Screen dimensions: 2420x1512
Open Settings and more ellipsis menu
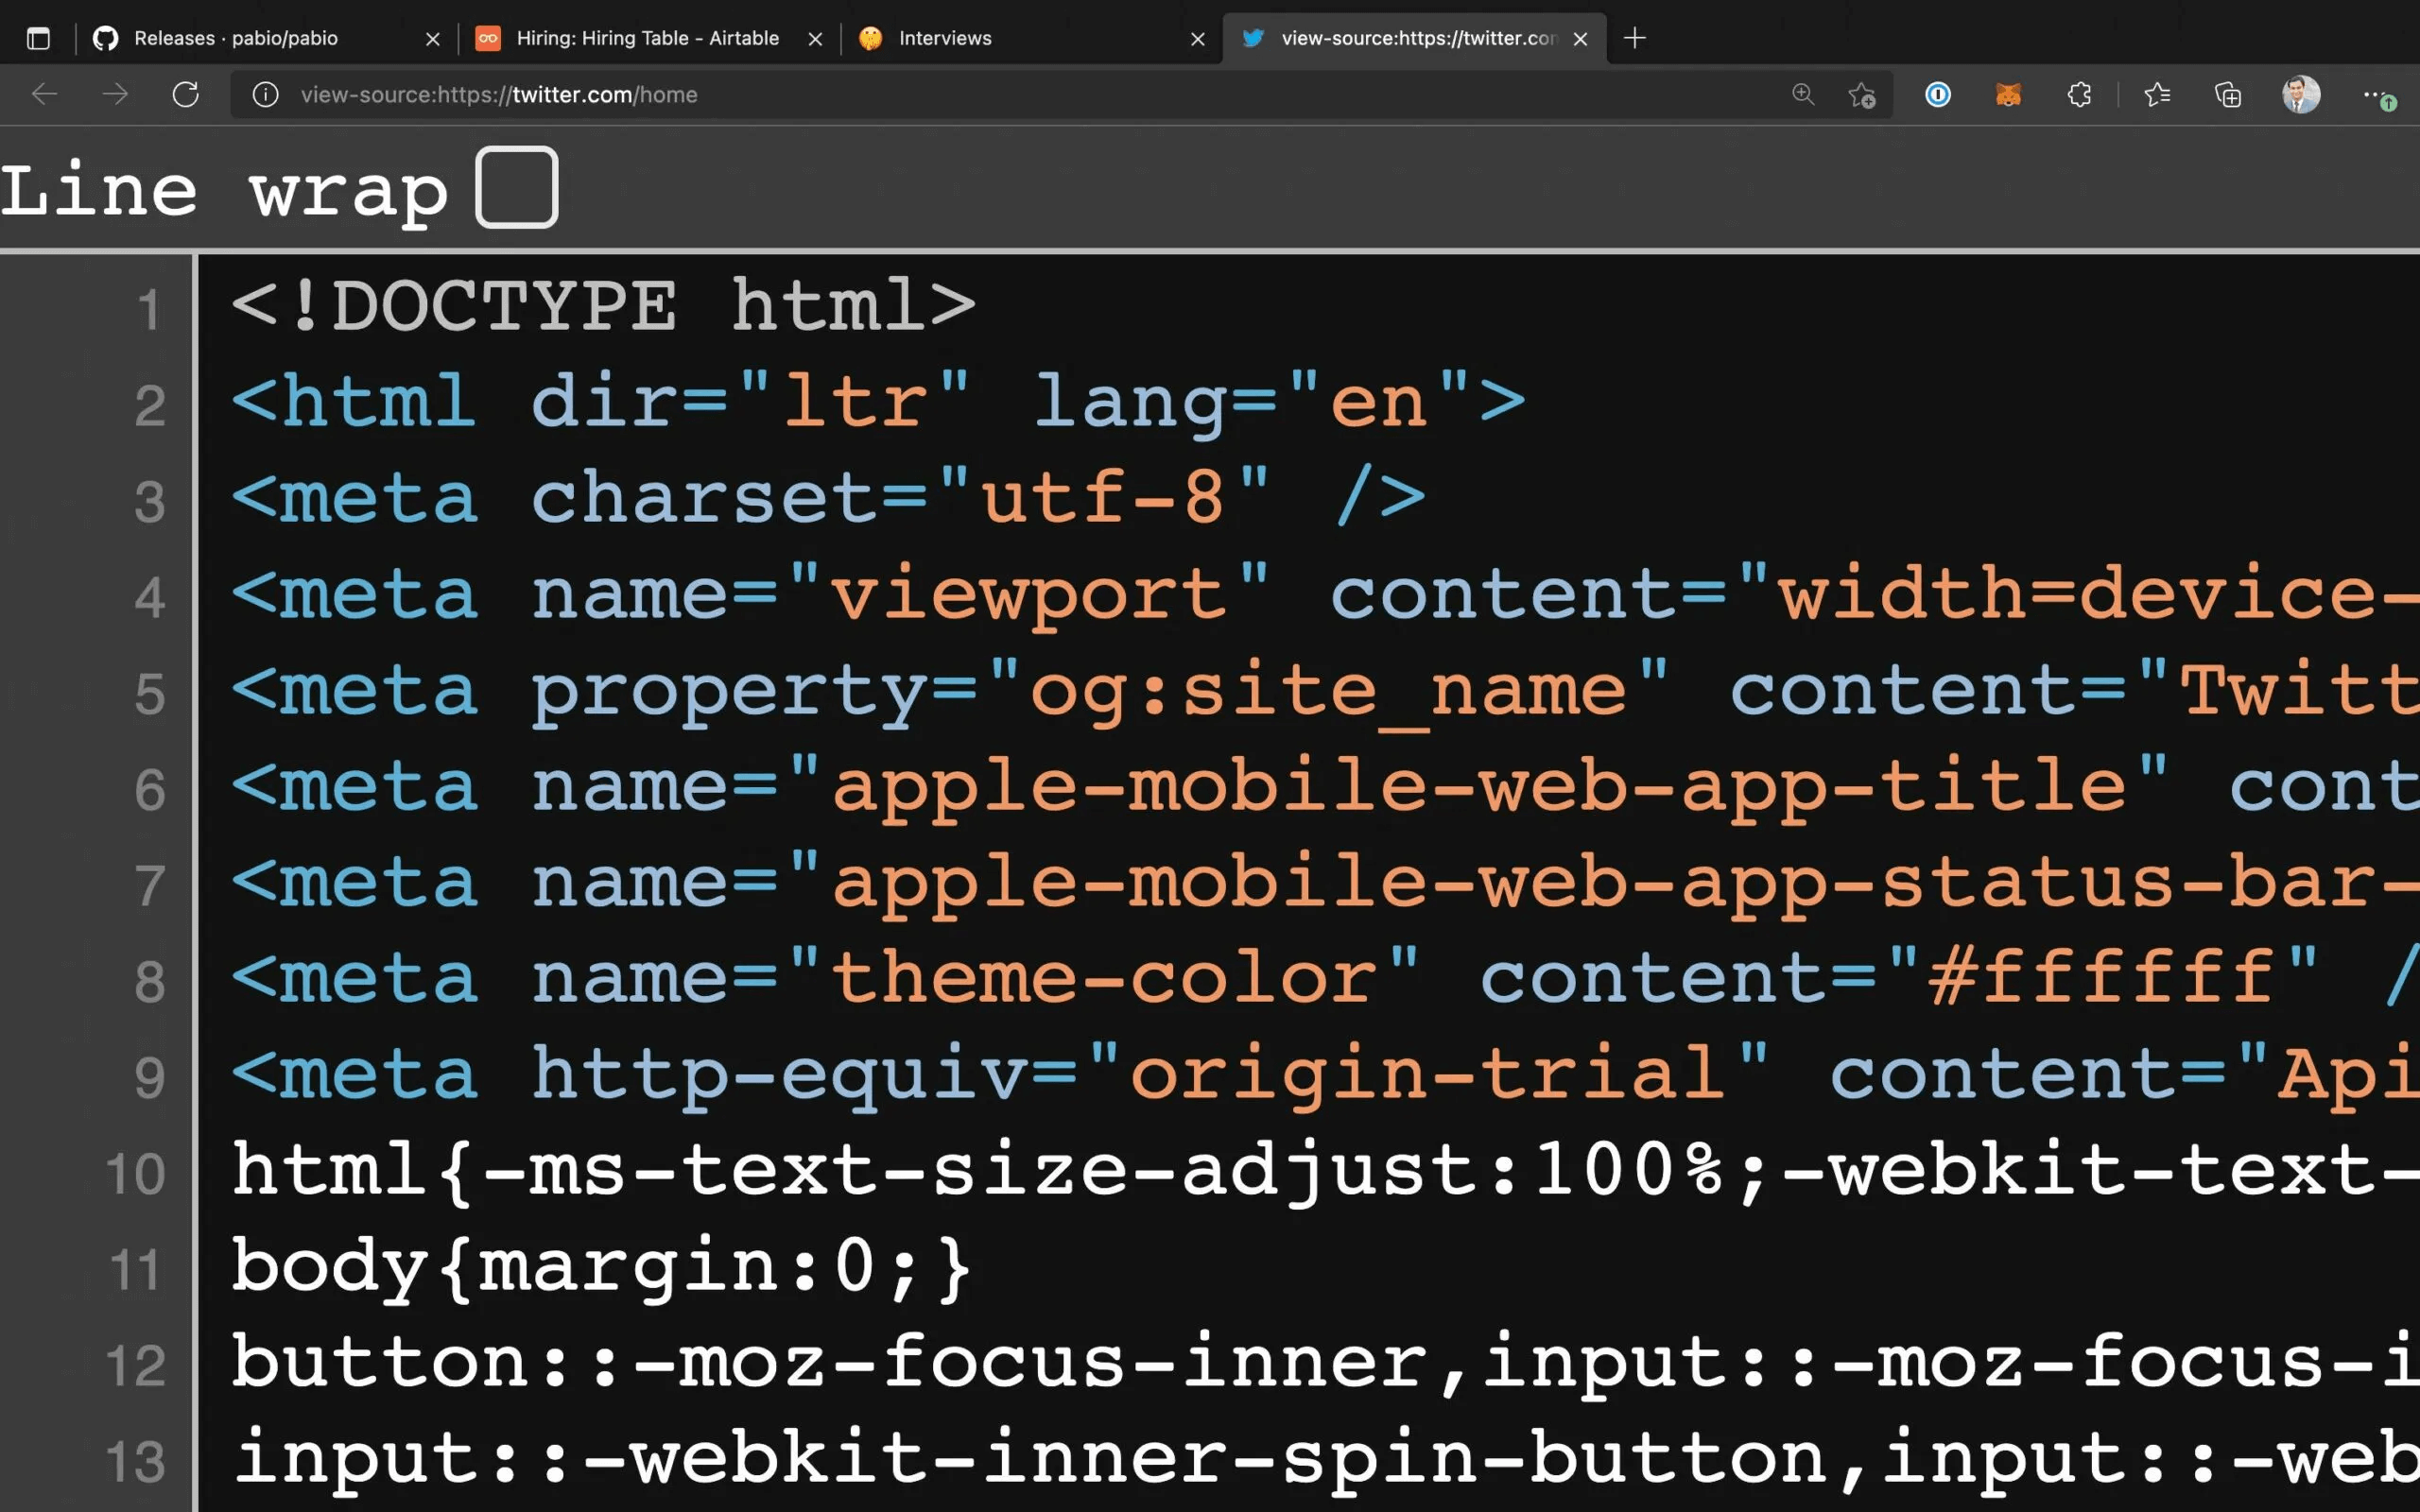(x=2374, y=95)
